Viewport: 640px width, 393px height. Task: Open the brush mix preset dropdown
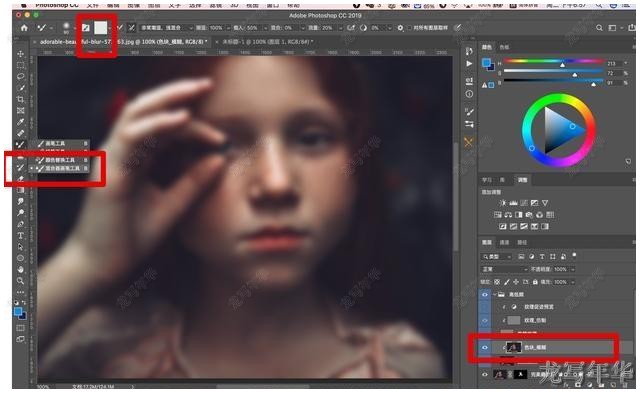[x=166, y=28]
